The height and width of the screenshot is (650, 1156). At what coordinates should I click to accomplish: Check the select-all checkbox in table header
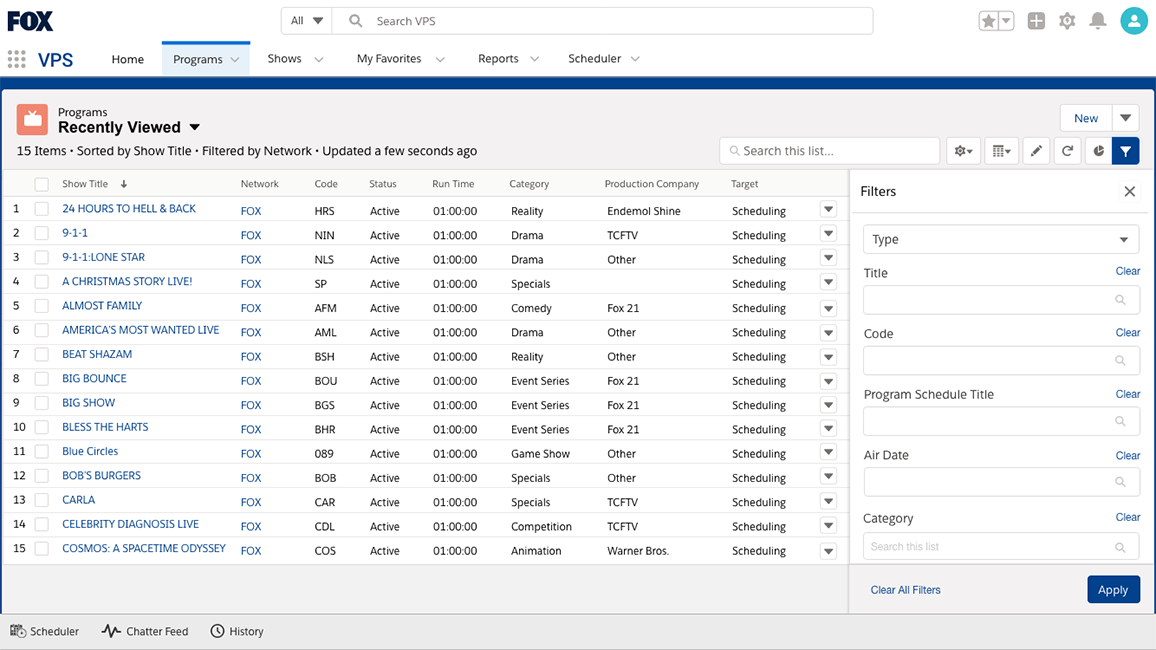tap(41, 184)
